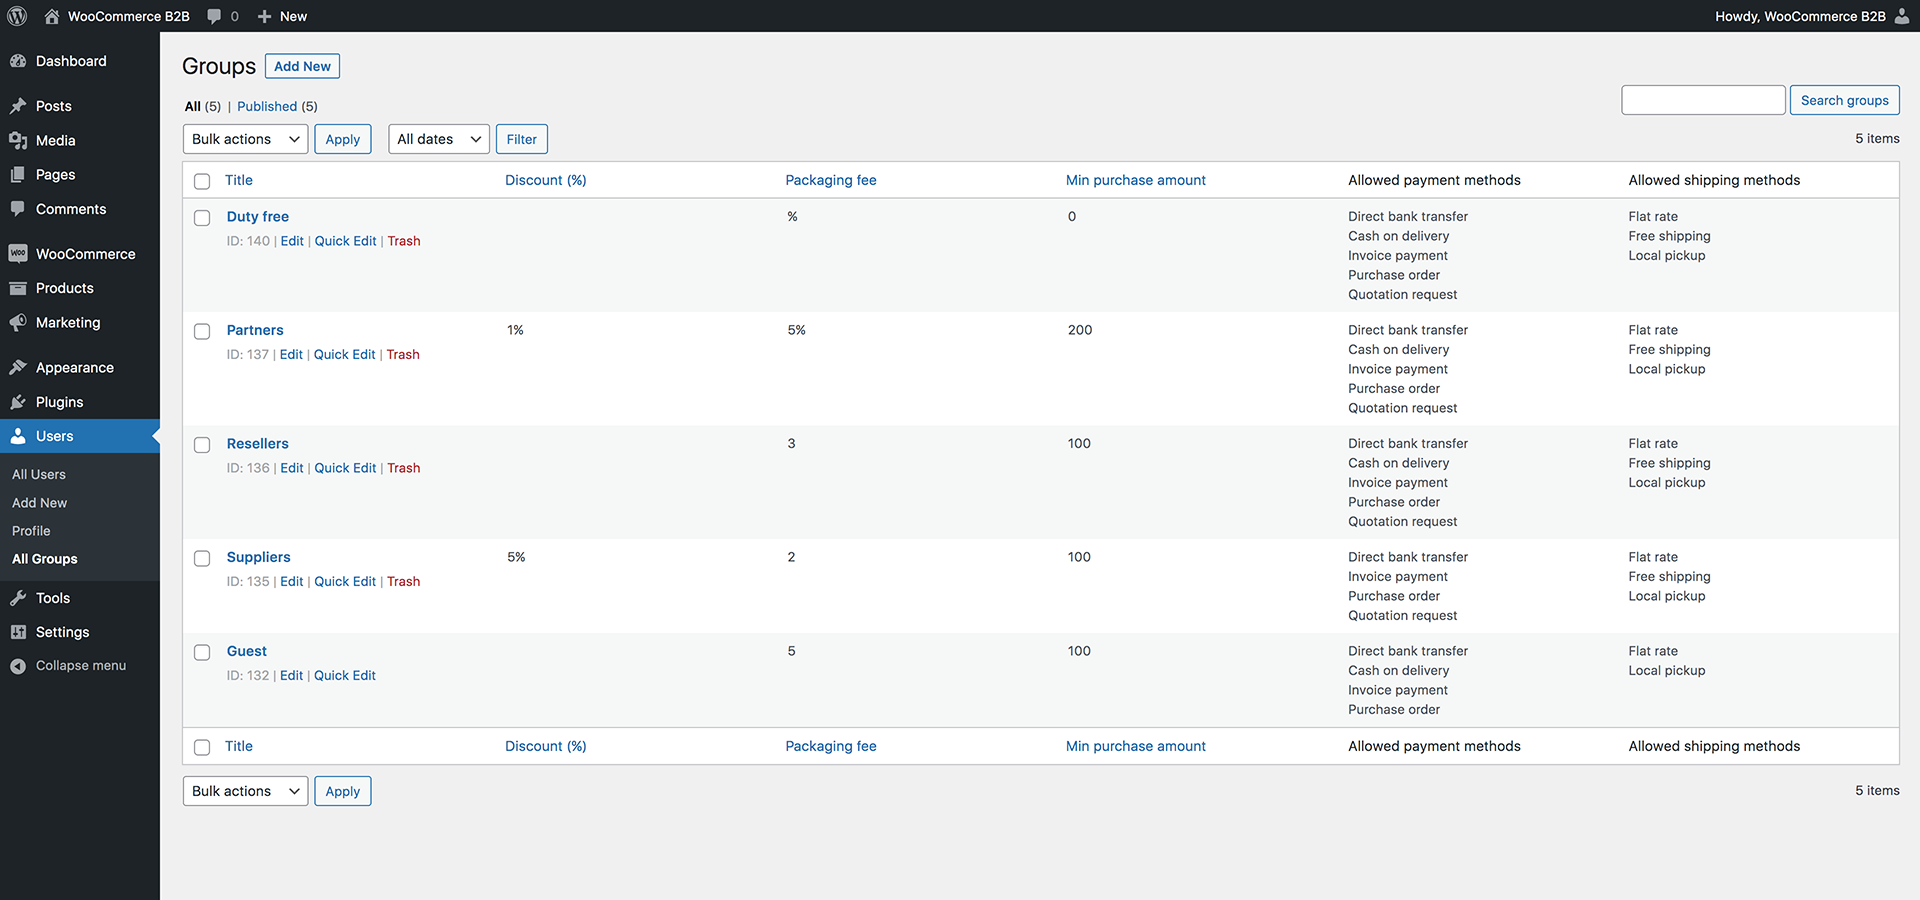This screenshot has height=900, width=1920.
Task: Click into the search groups text field
Action: [1702, 100]
